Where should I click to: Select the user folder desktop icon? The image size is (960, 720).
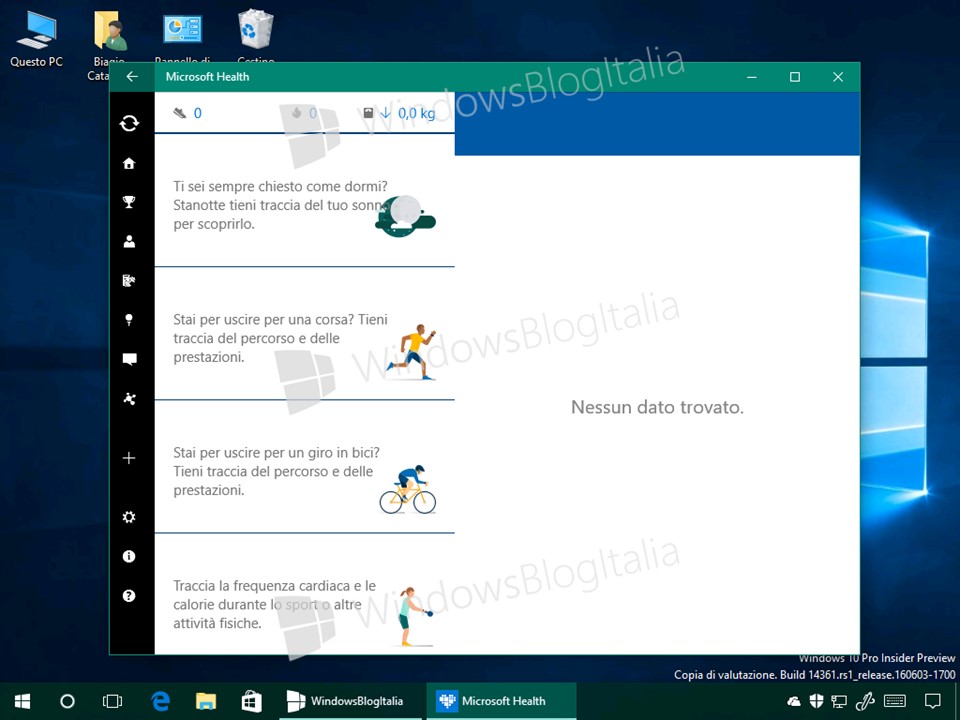pos(110,44)
